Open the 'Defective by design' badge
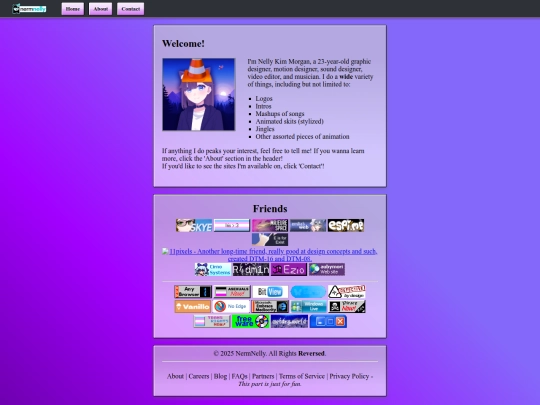The height and width of the screenshot is (405, 540). click(346, 292)
